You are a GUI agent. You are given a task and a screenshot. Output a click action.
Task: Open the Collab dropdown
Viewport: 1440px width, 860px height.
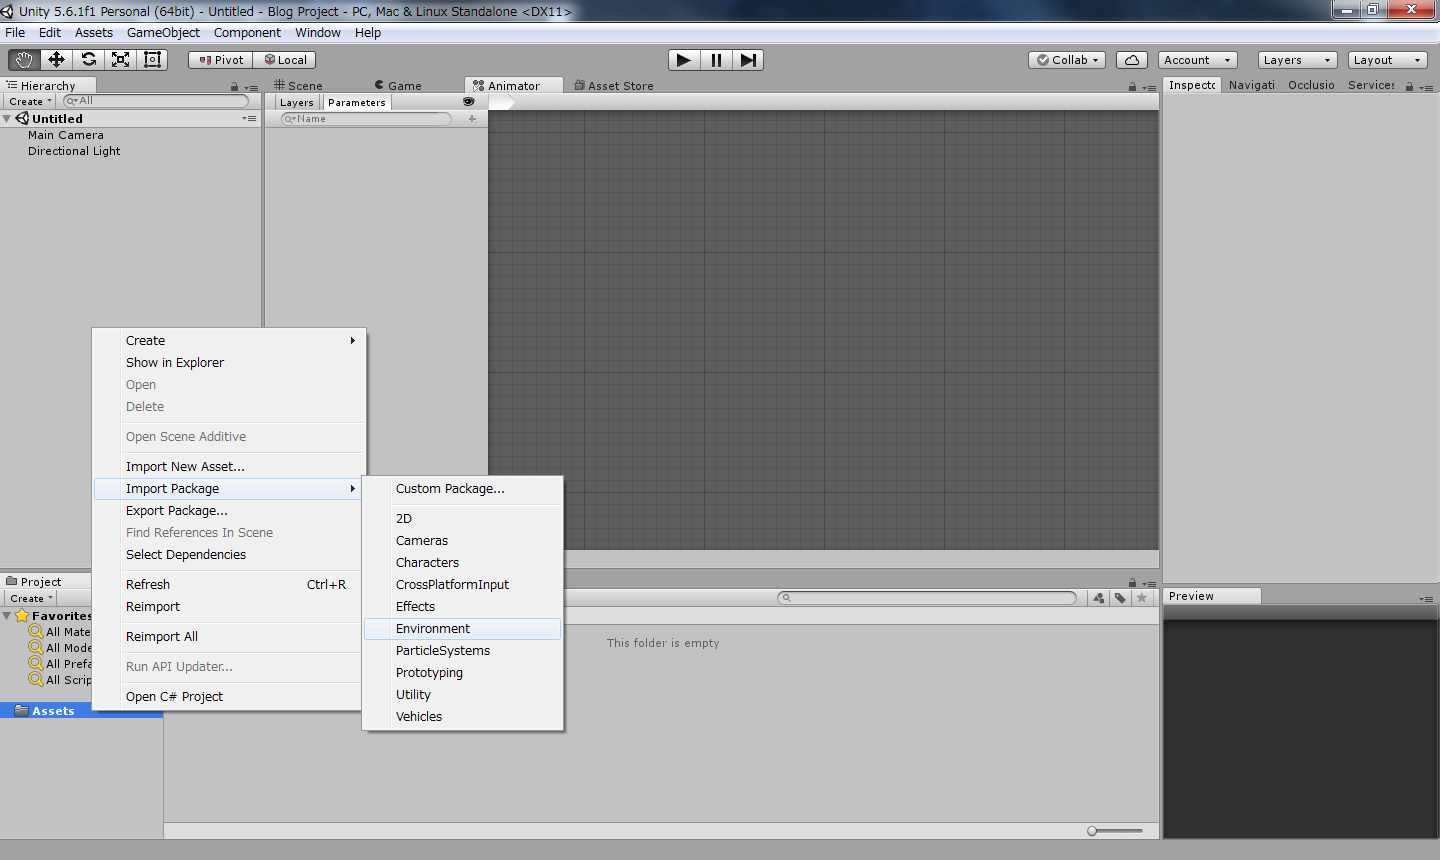click(1067, 60)
